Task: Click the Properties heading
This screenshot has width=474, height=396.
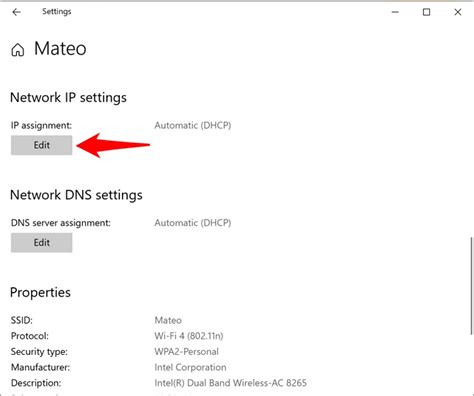Action: pyautogui.click(x=40, y=293)
